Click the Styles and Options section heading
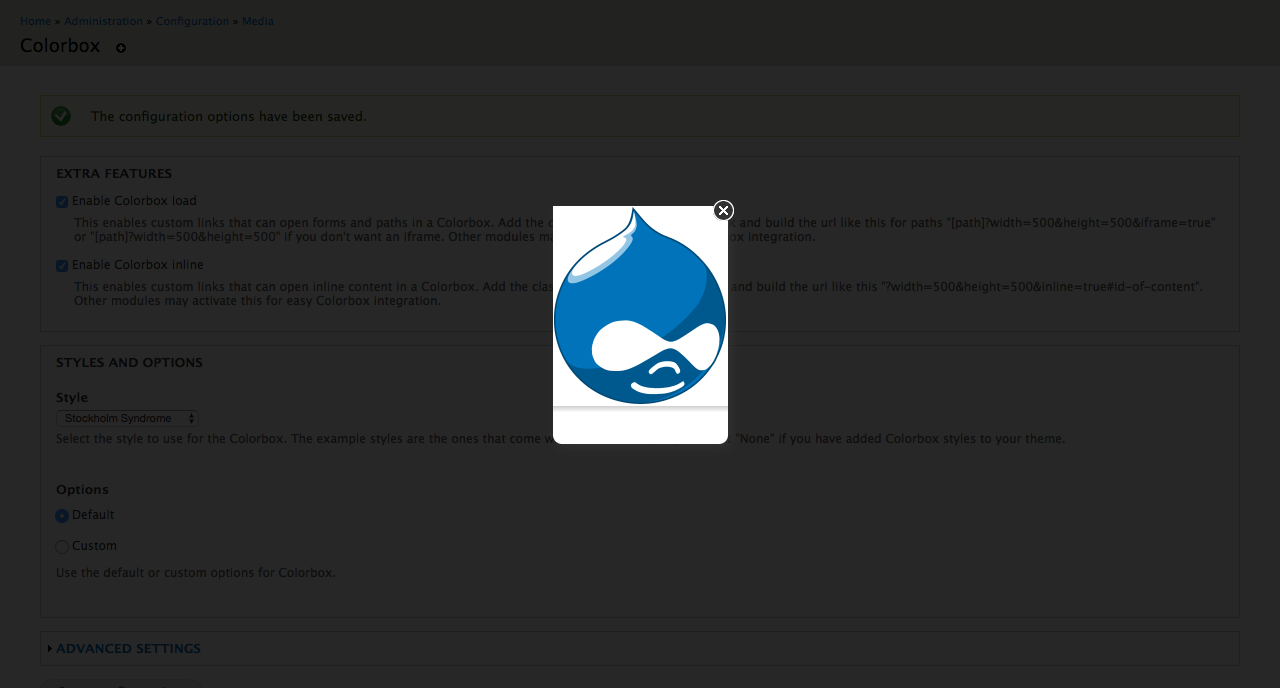The width and height of the screenshot is (1280, 688). click(129, 363)
